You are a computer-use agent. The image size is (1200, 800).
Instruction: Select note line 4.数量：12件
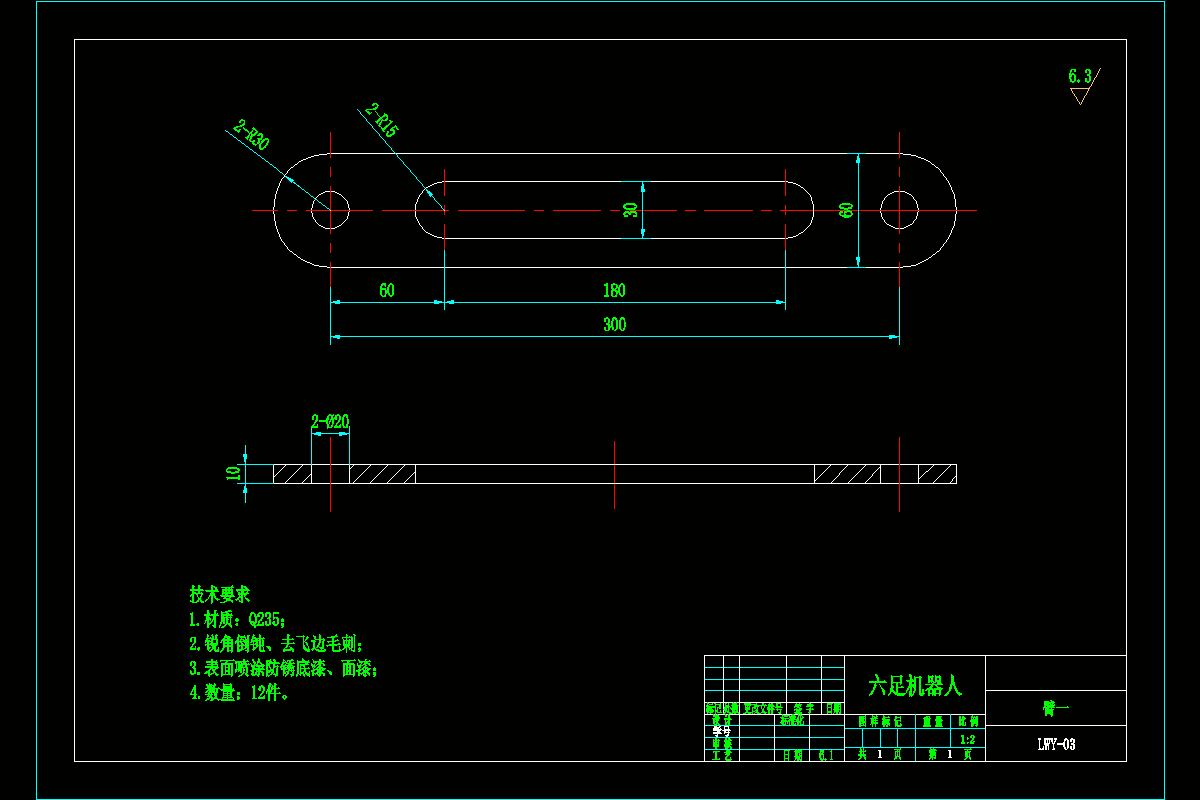click(x=240, y=693)
